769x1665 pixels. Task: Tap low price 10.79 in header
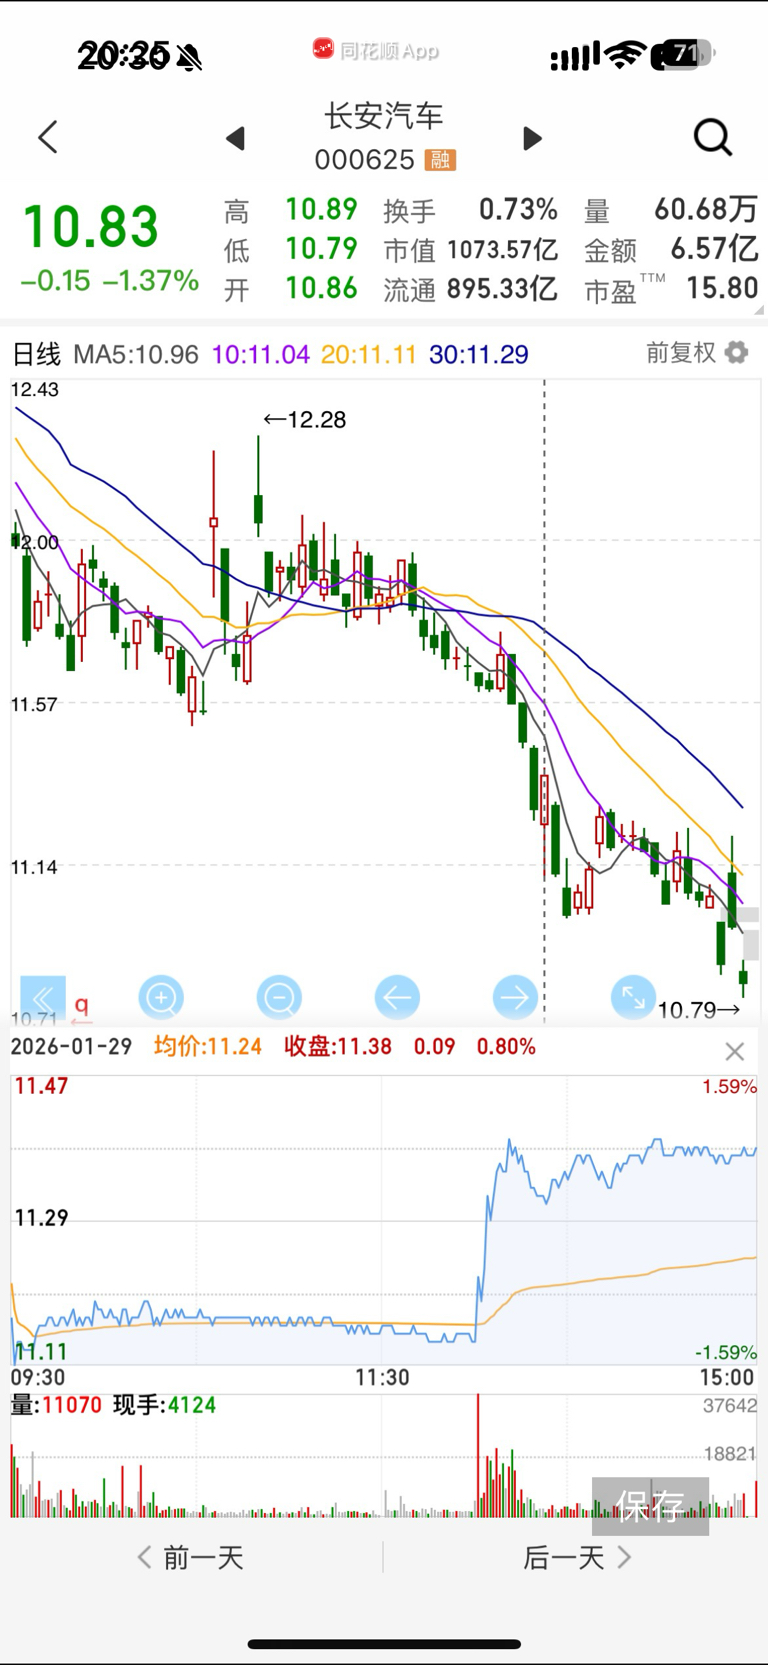click(x=321, y=248)
